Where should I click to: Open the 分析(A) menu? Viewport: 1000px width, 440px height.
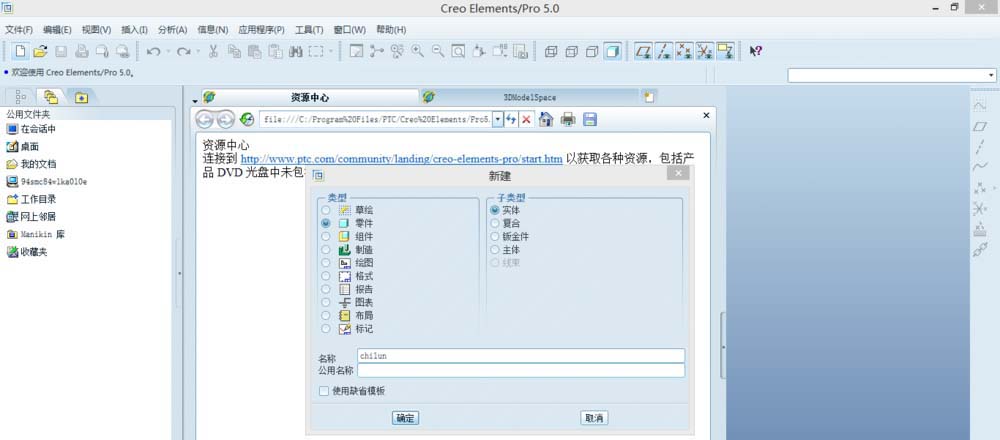tap(173, 29)
